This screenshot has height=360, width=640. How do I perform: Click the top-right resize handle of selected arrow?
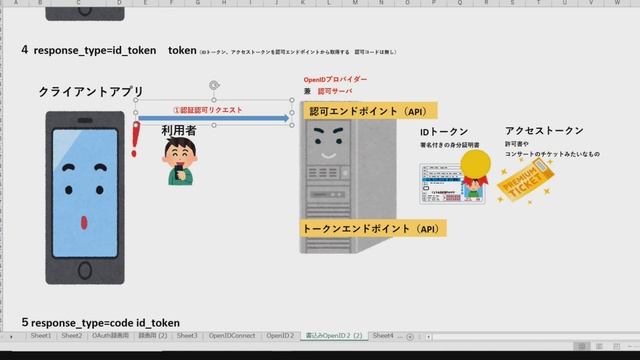292,100
